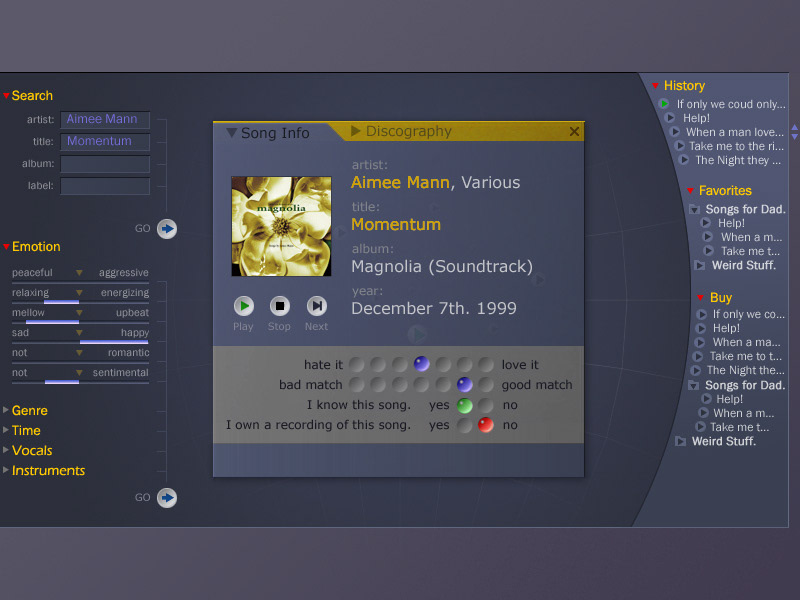
Task: Select the dot closest to 'good match'
Action: pyautogui.click(x=486, y=384)
